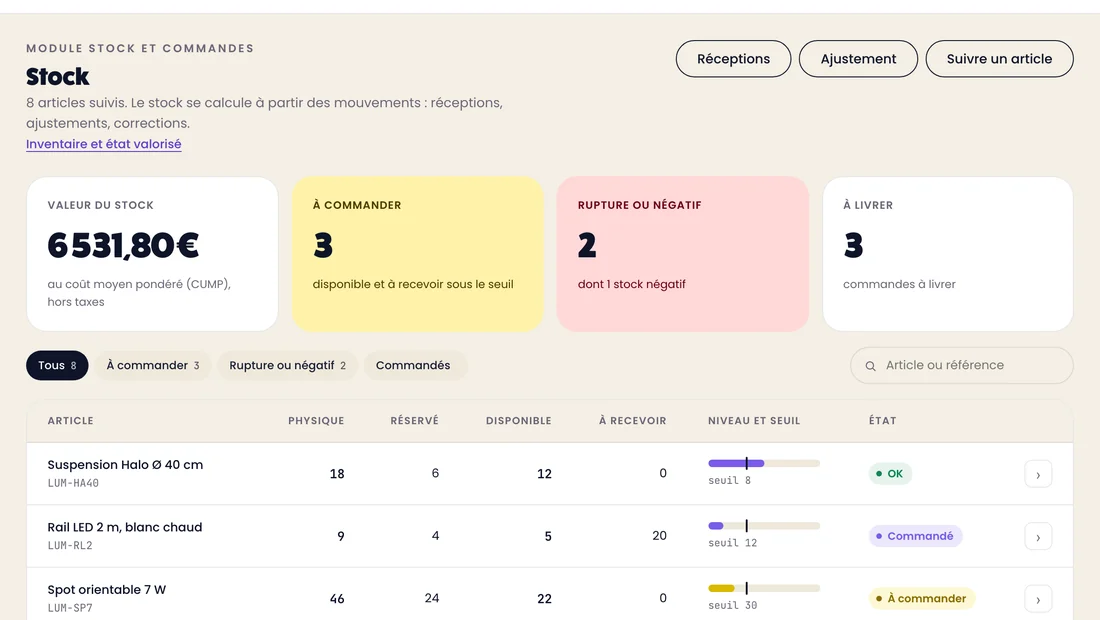Click seuil 12 label
This screenshot has width=1100, height=620.
point(732,543)
